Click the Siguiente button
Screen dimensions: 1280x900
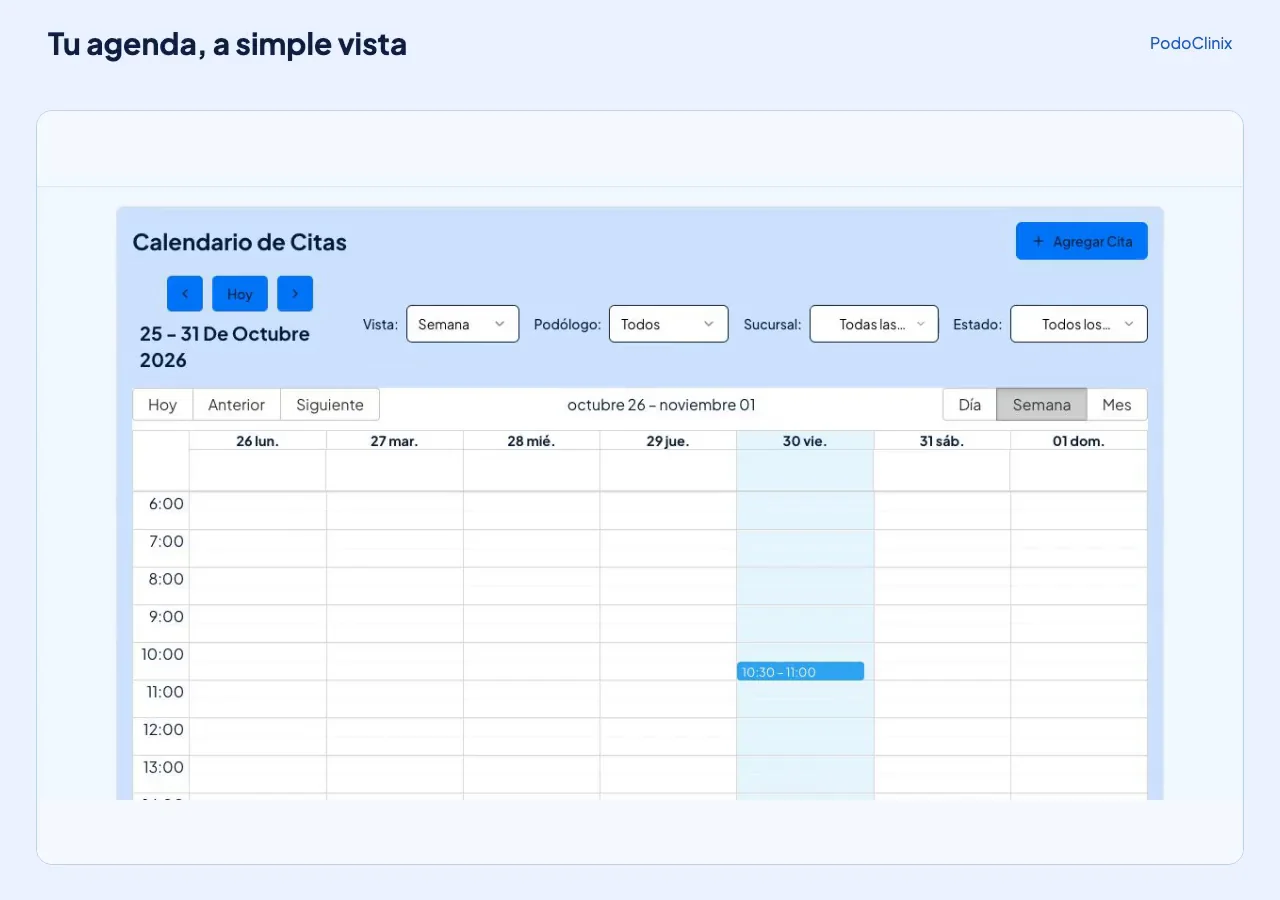click(330, 405)
